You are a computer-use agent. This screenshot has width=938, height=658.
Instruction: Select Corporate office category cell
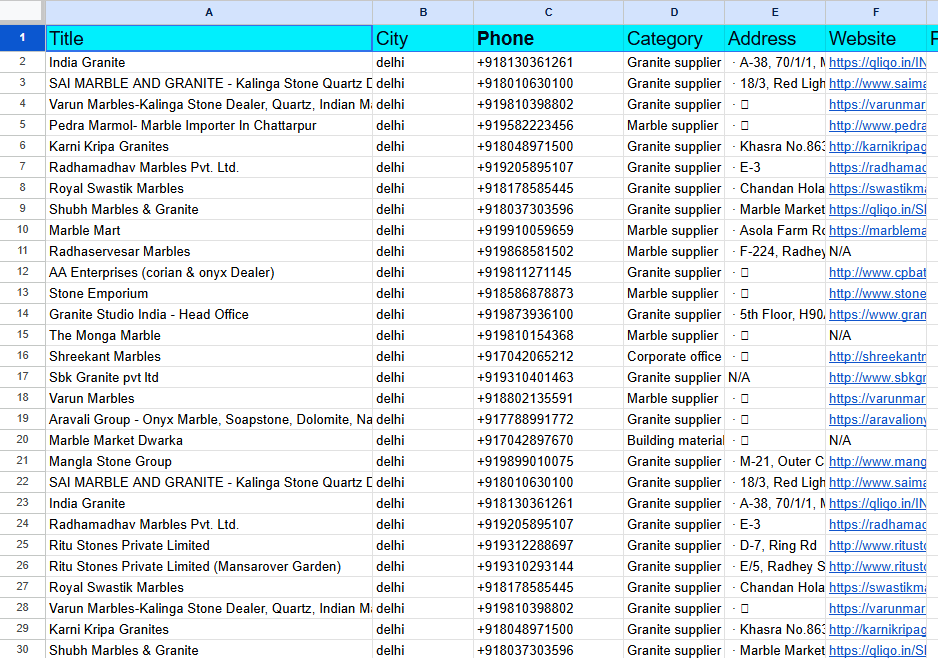coord(674,356)
